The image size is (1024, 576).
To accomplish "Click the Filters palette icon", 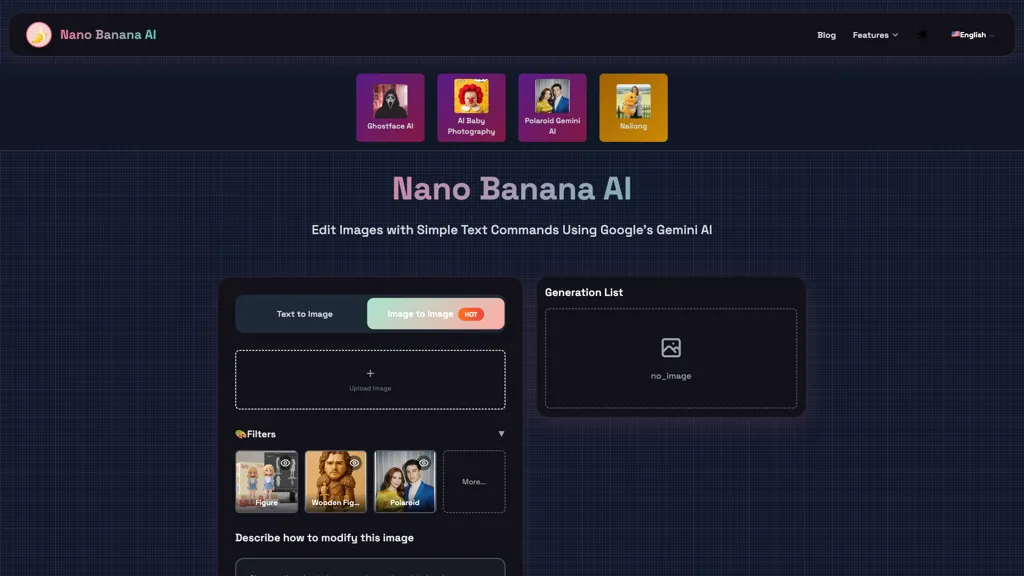I will 240,434.
